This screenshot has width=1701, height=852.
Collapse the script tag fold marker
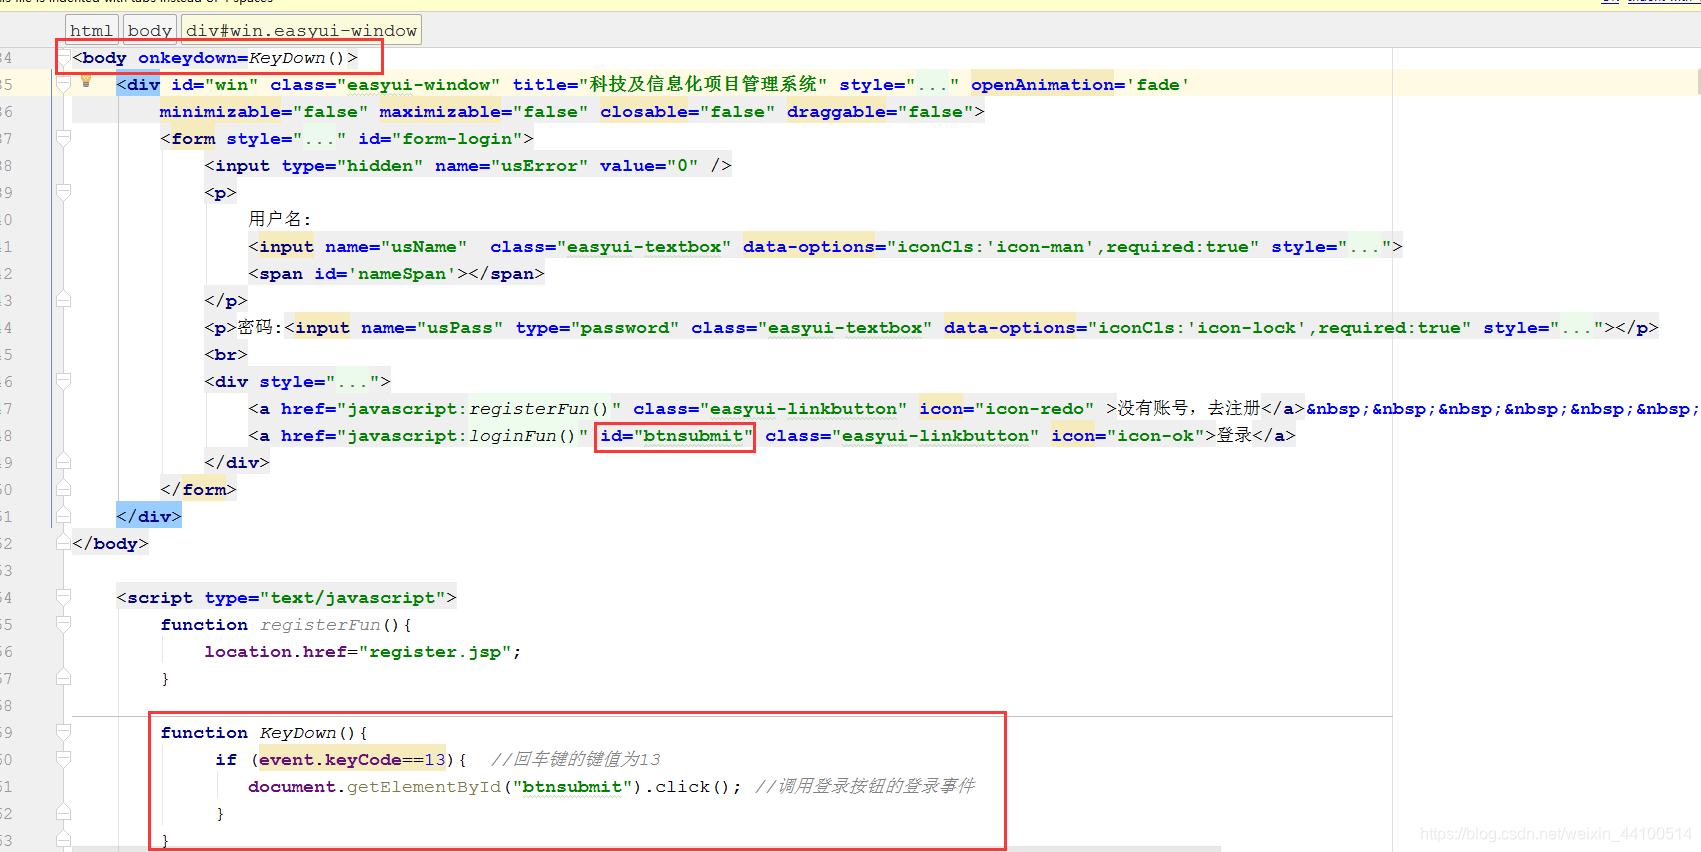[x=64, y=597]
